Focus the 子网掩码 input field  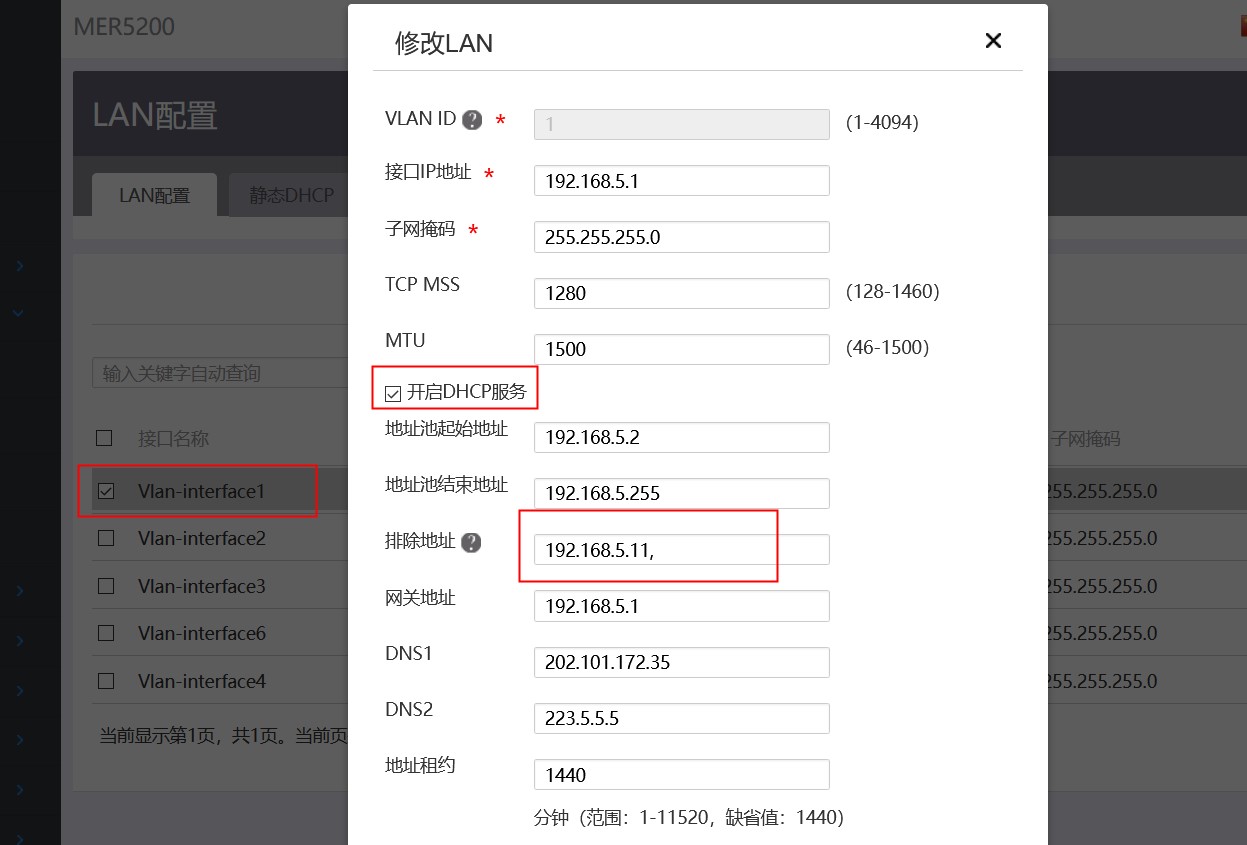tap(681, 237)
